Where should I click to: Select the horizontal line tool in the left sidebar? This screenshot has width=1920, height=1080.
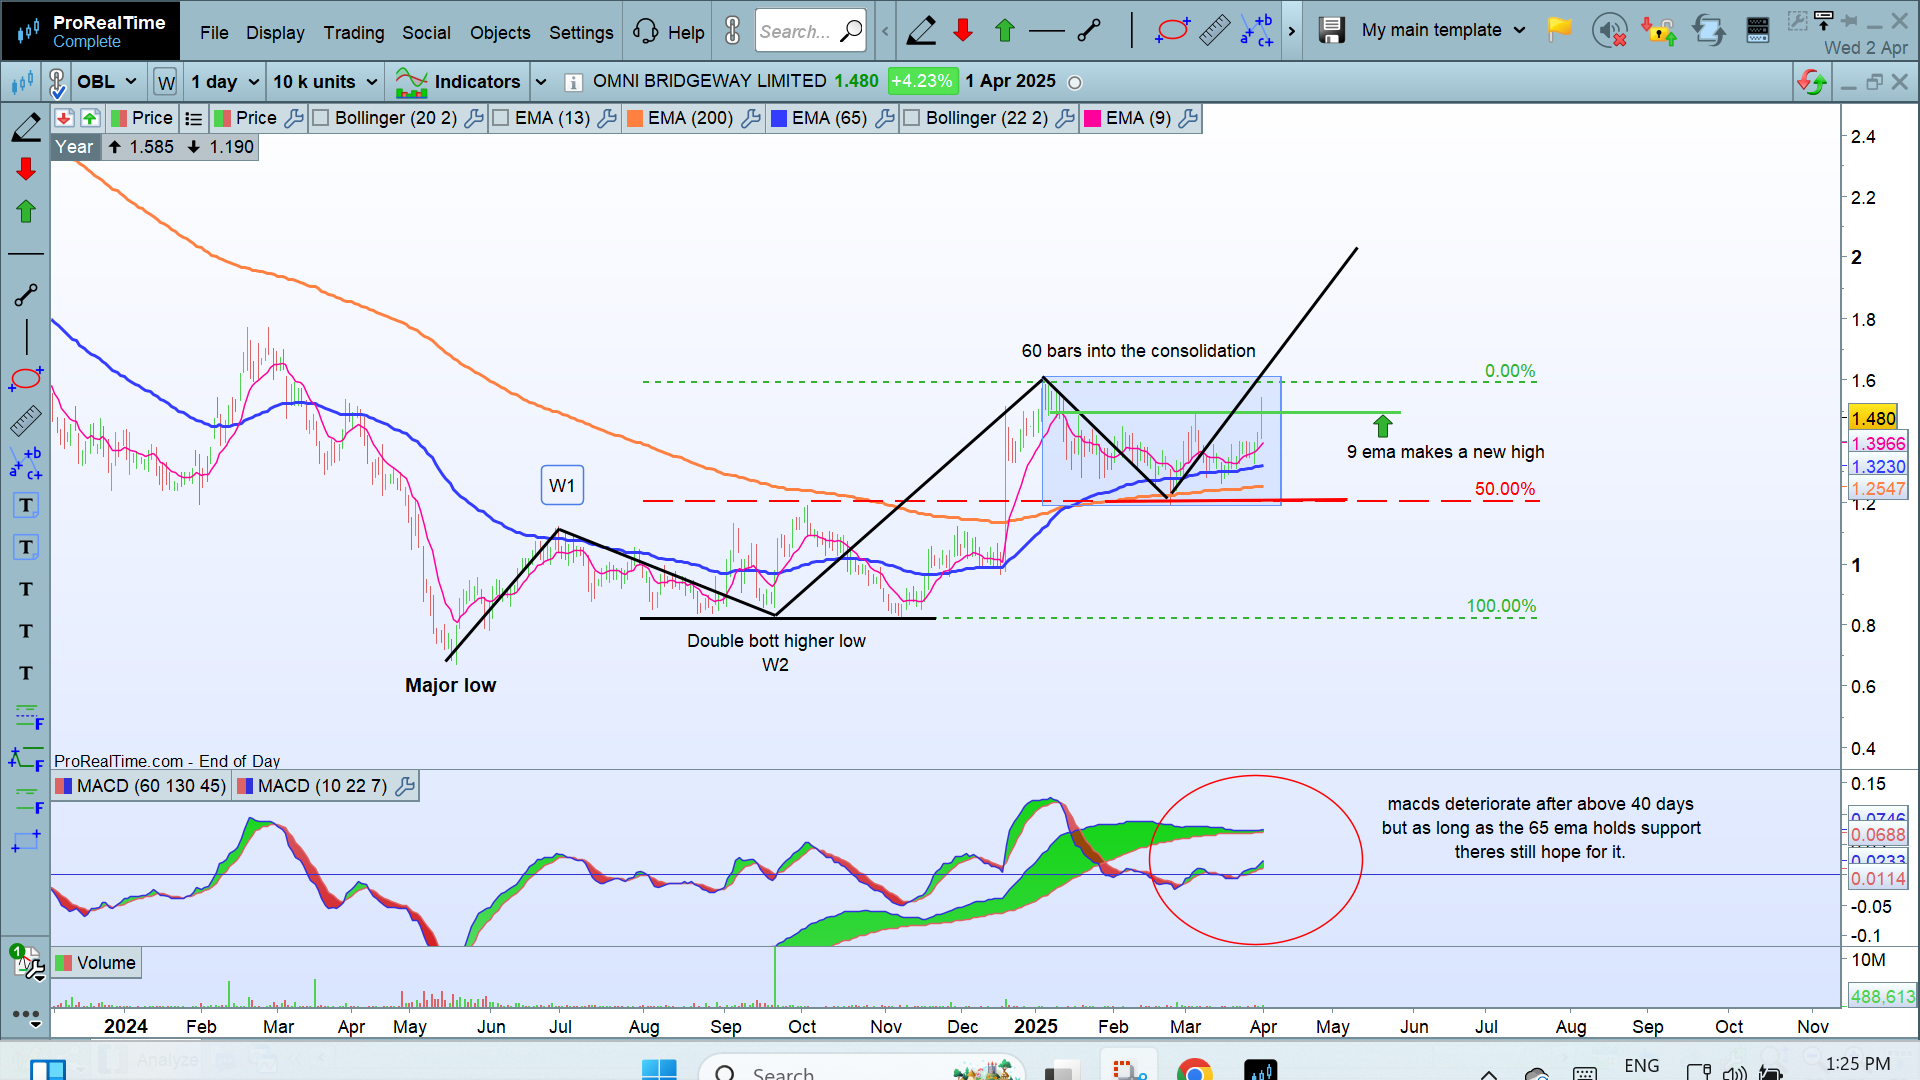(26, 254)
